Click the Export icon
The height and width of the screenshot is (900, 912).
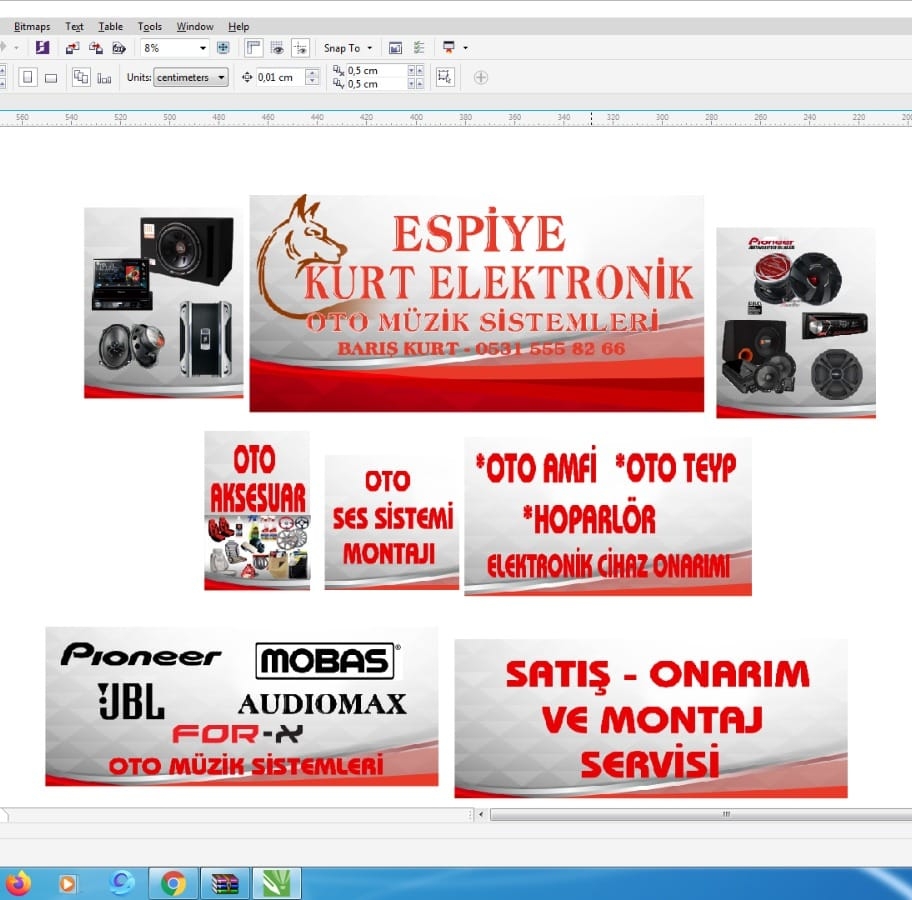click(96, 48)
